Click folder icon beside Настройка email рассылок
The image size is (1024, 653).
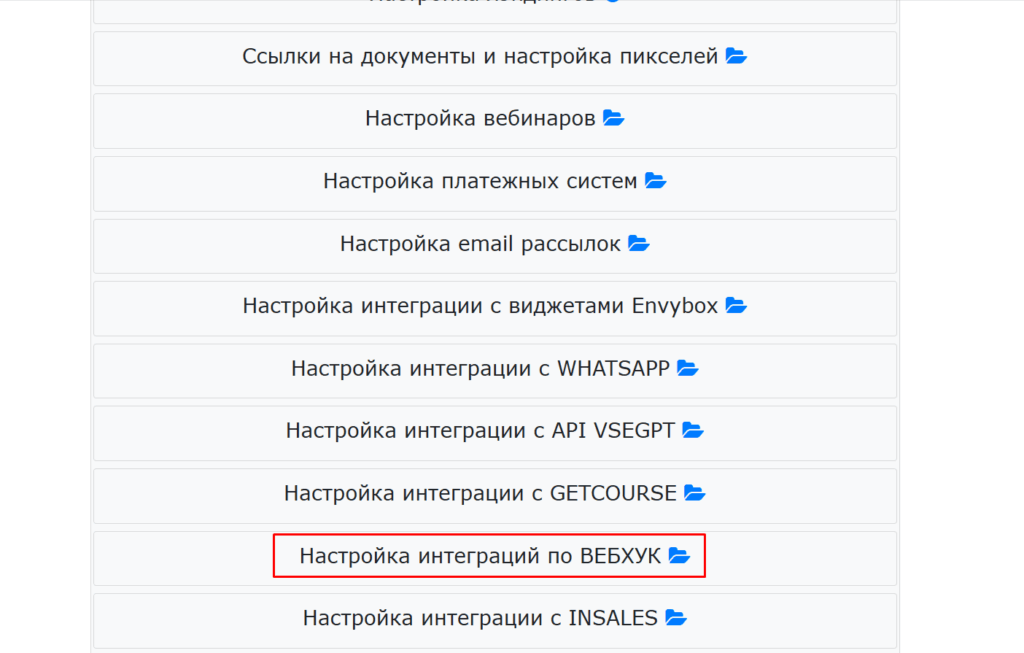click(x=638, y=244)
